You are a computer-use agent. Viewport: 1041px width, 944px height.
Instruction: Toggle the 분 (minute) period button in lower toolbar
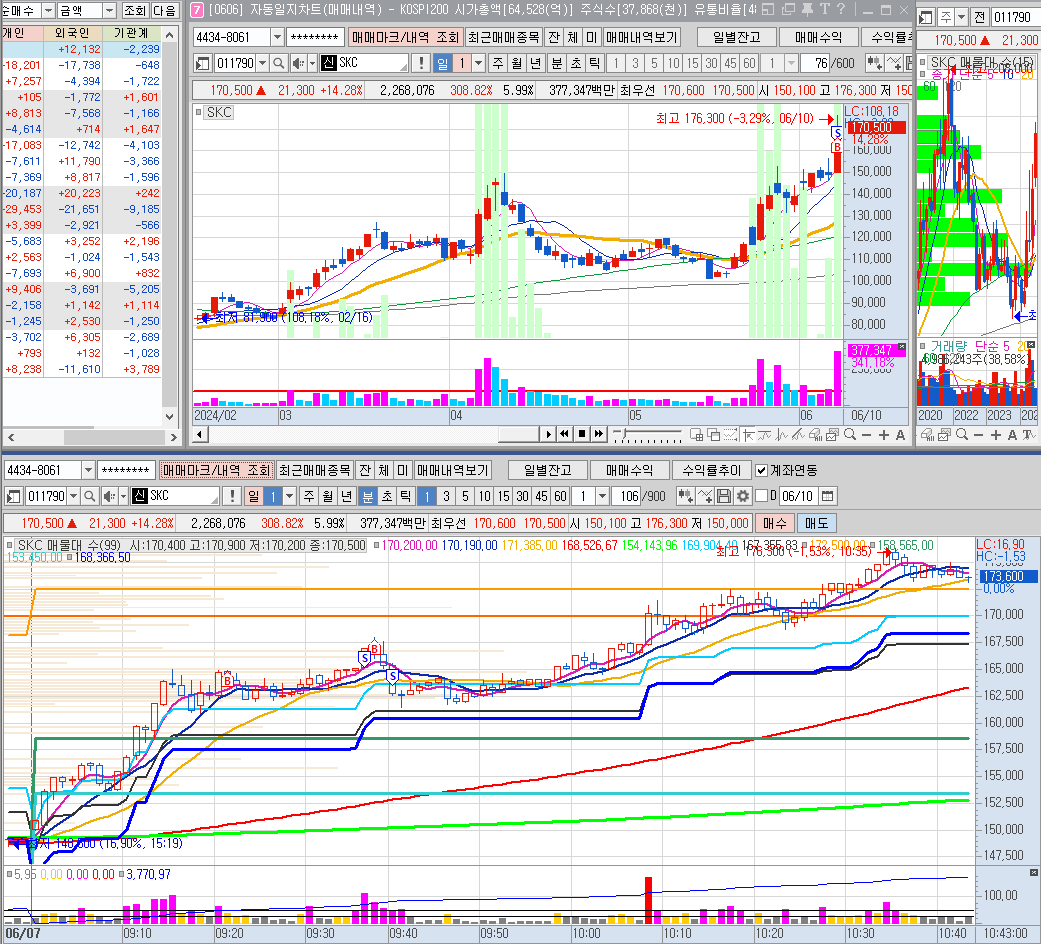coord(368,496)
